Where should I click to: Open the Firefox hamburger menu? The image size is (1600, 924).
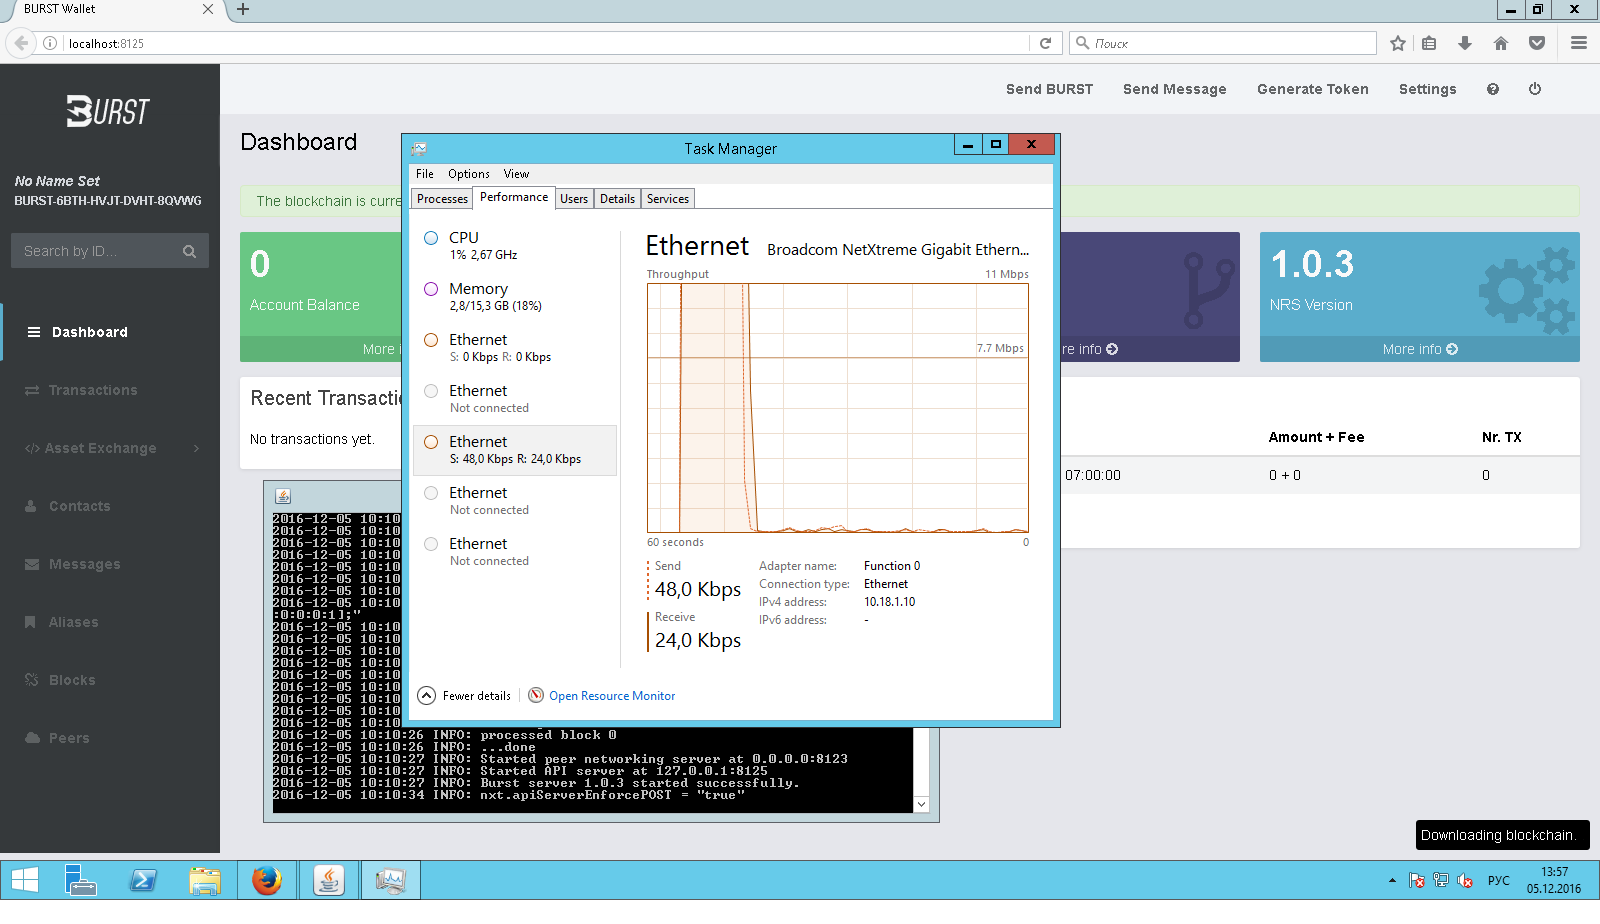tap(1579, 43)
